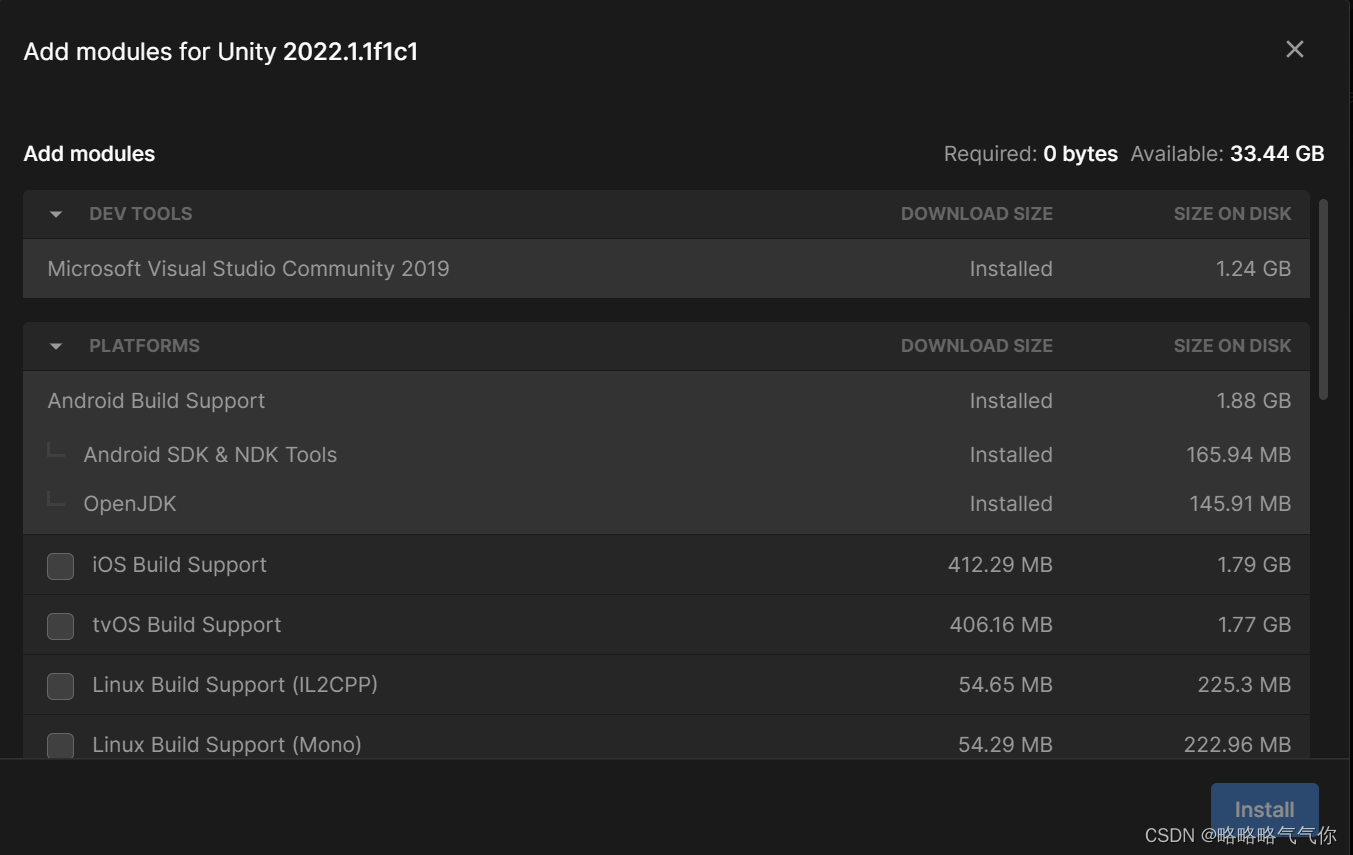
Task: Click PLATFORMS section header text
Action: 145,346
